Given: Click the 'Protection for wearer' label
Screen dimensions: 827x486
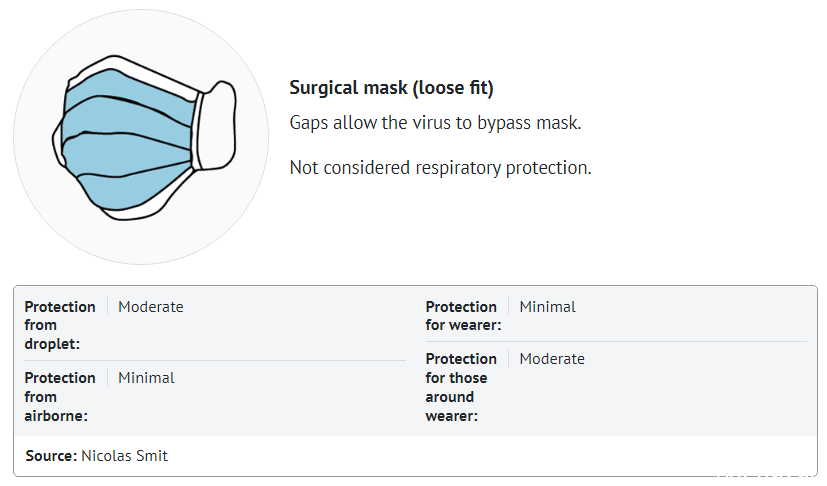Looking at the screenshot, I should coord(463,316).
